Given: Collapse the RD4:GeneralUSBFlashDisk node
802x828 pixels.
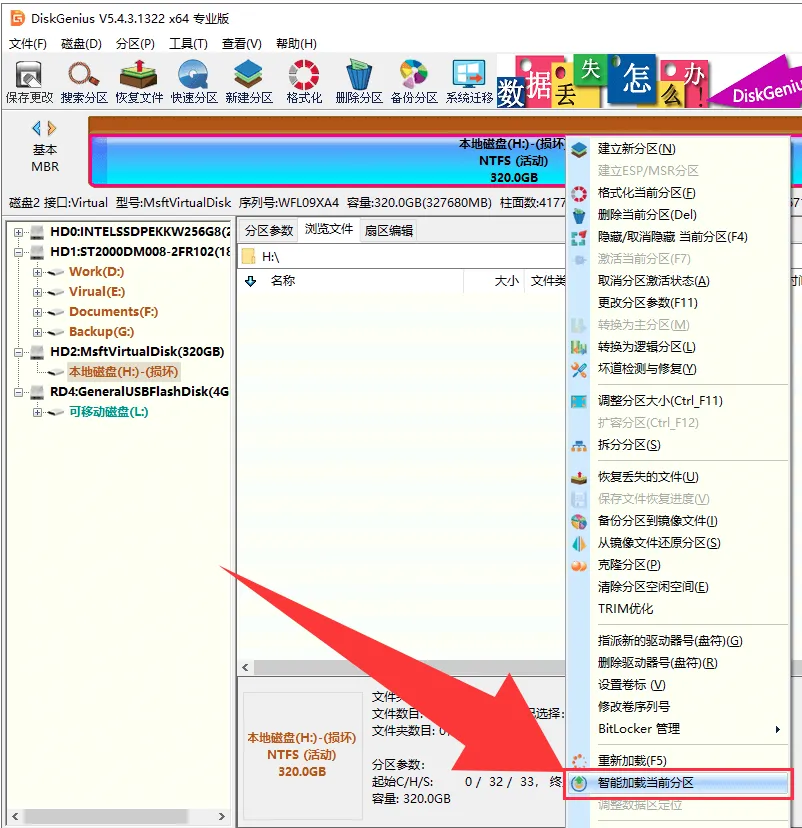Looking at the screenshot, I should [x=18, y=392].
